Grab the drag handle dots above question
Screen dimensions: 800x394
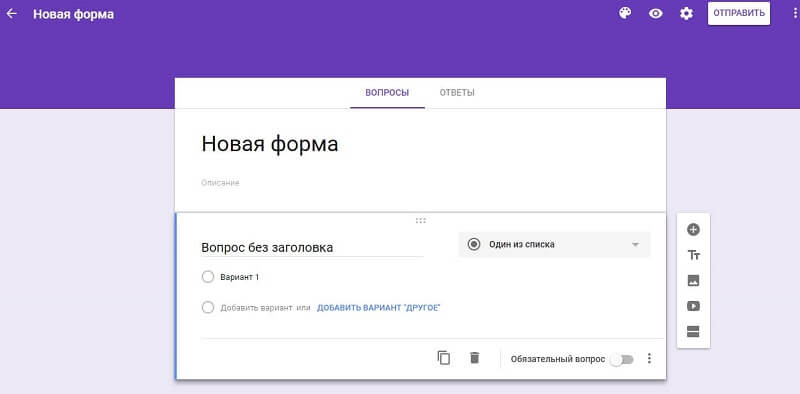click(420, 220)
